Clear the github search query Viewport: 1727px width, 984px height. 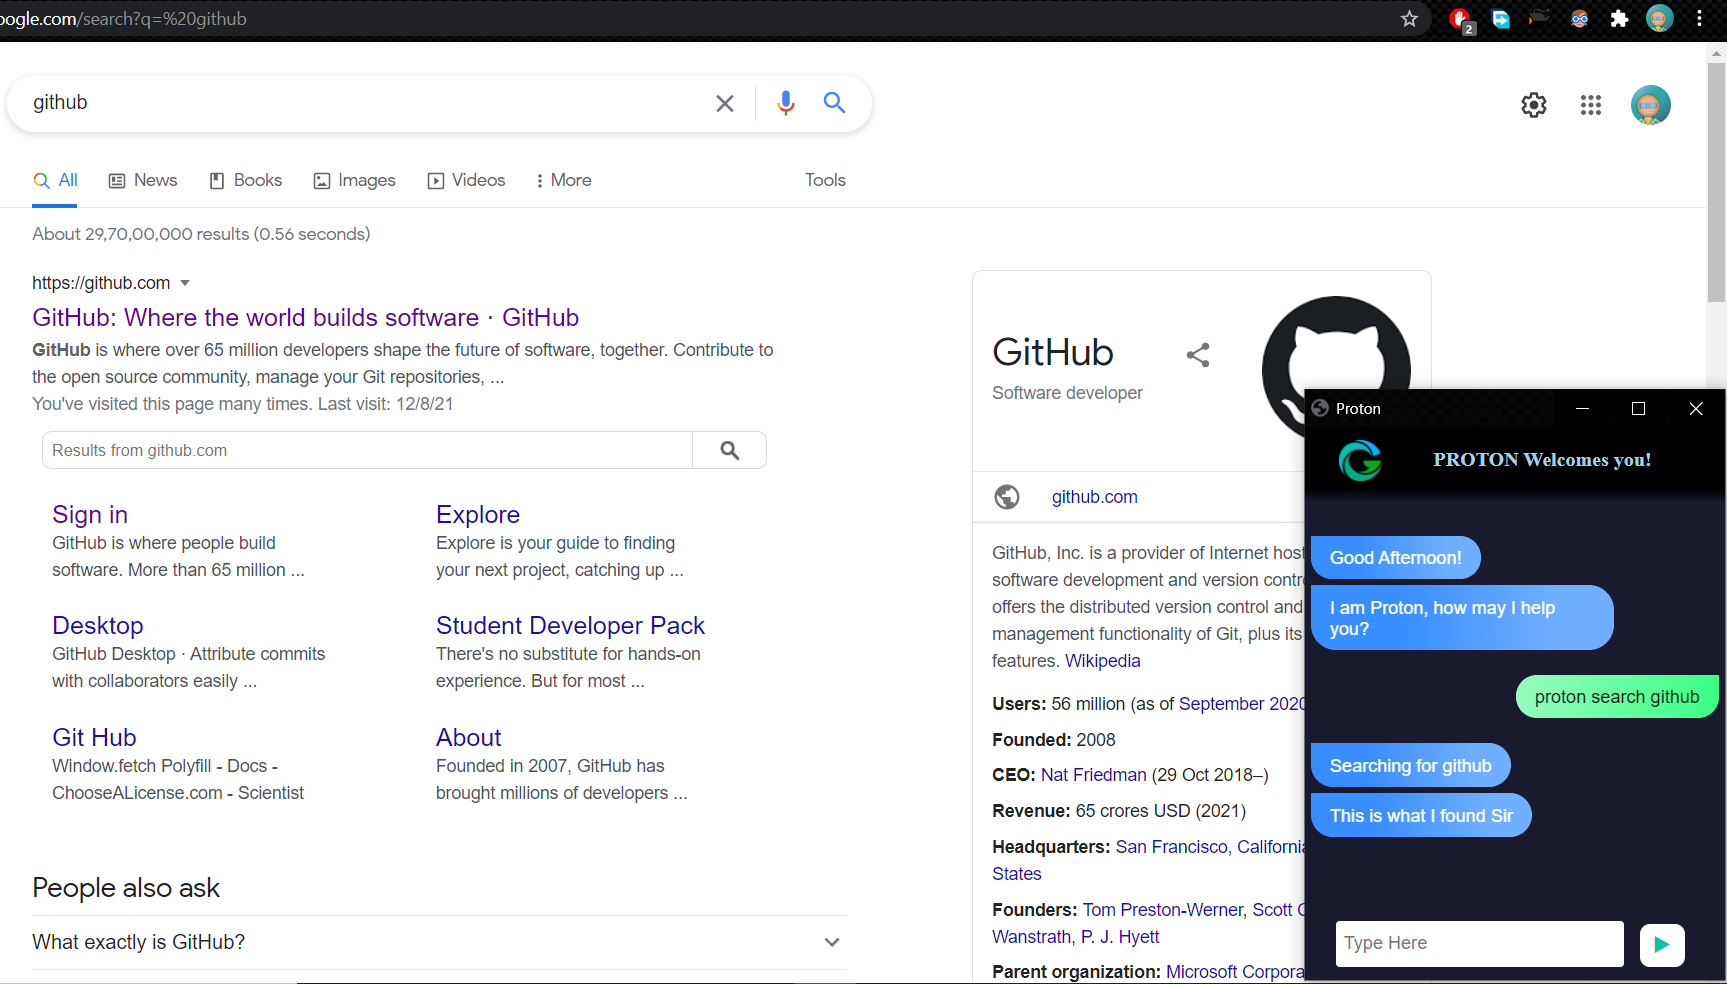pyautogui.click(x=725, y=103)
